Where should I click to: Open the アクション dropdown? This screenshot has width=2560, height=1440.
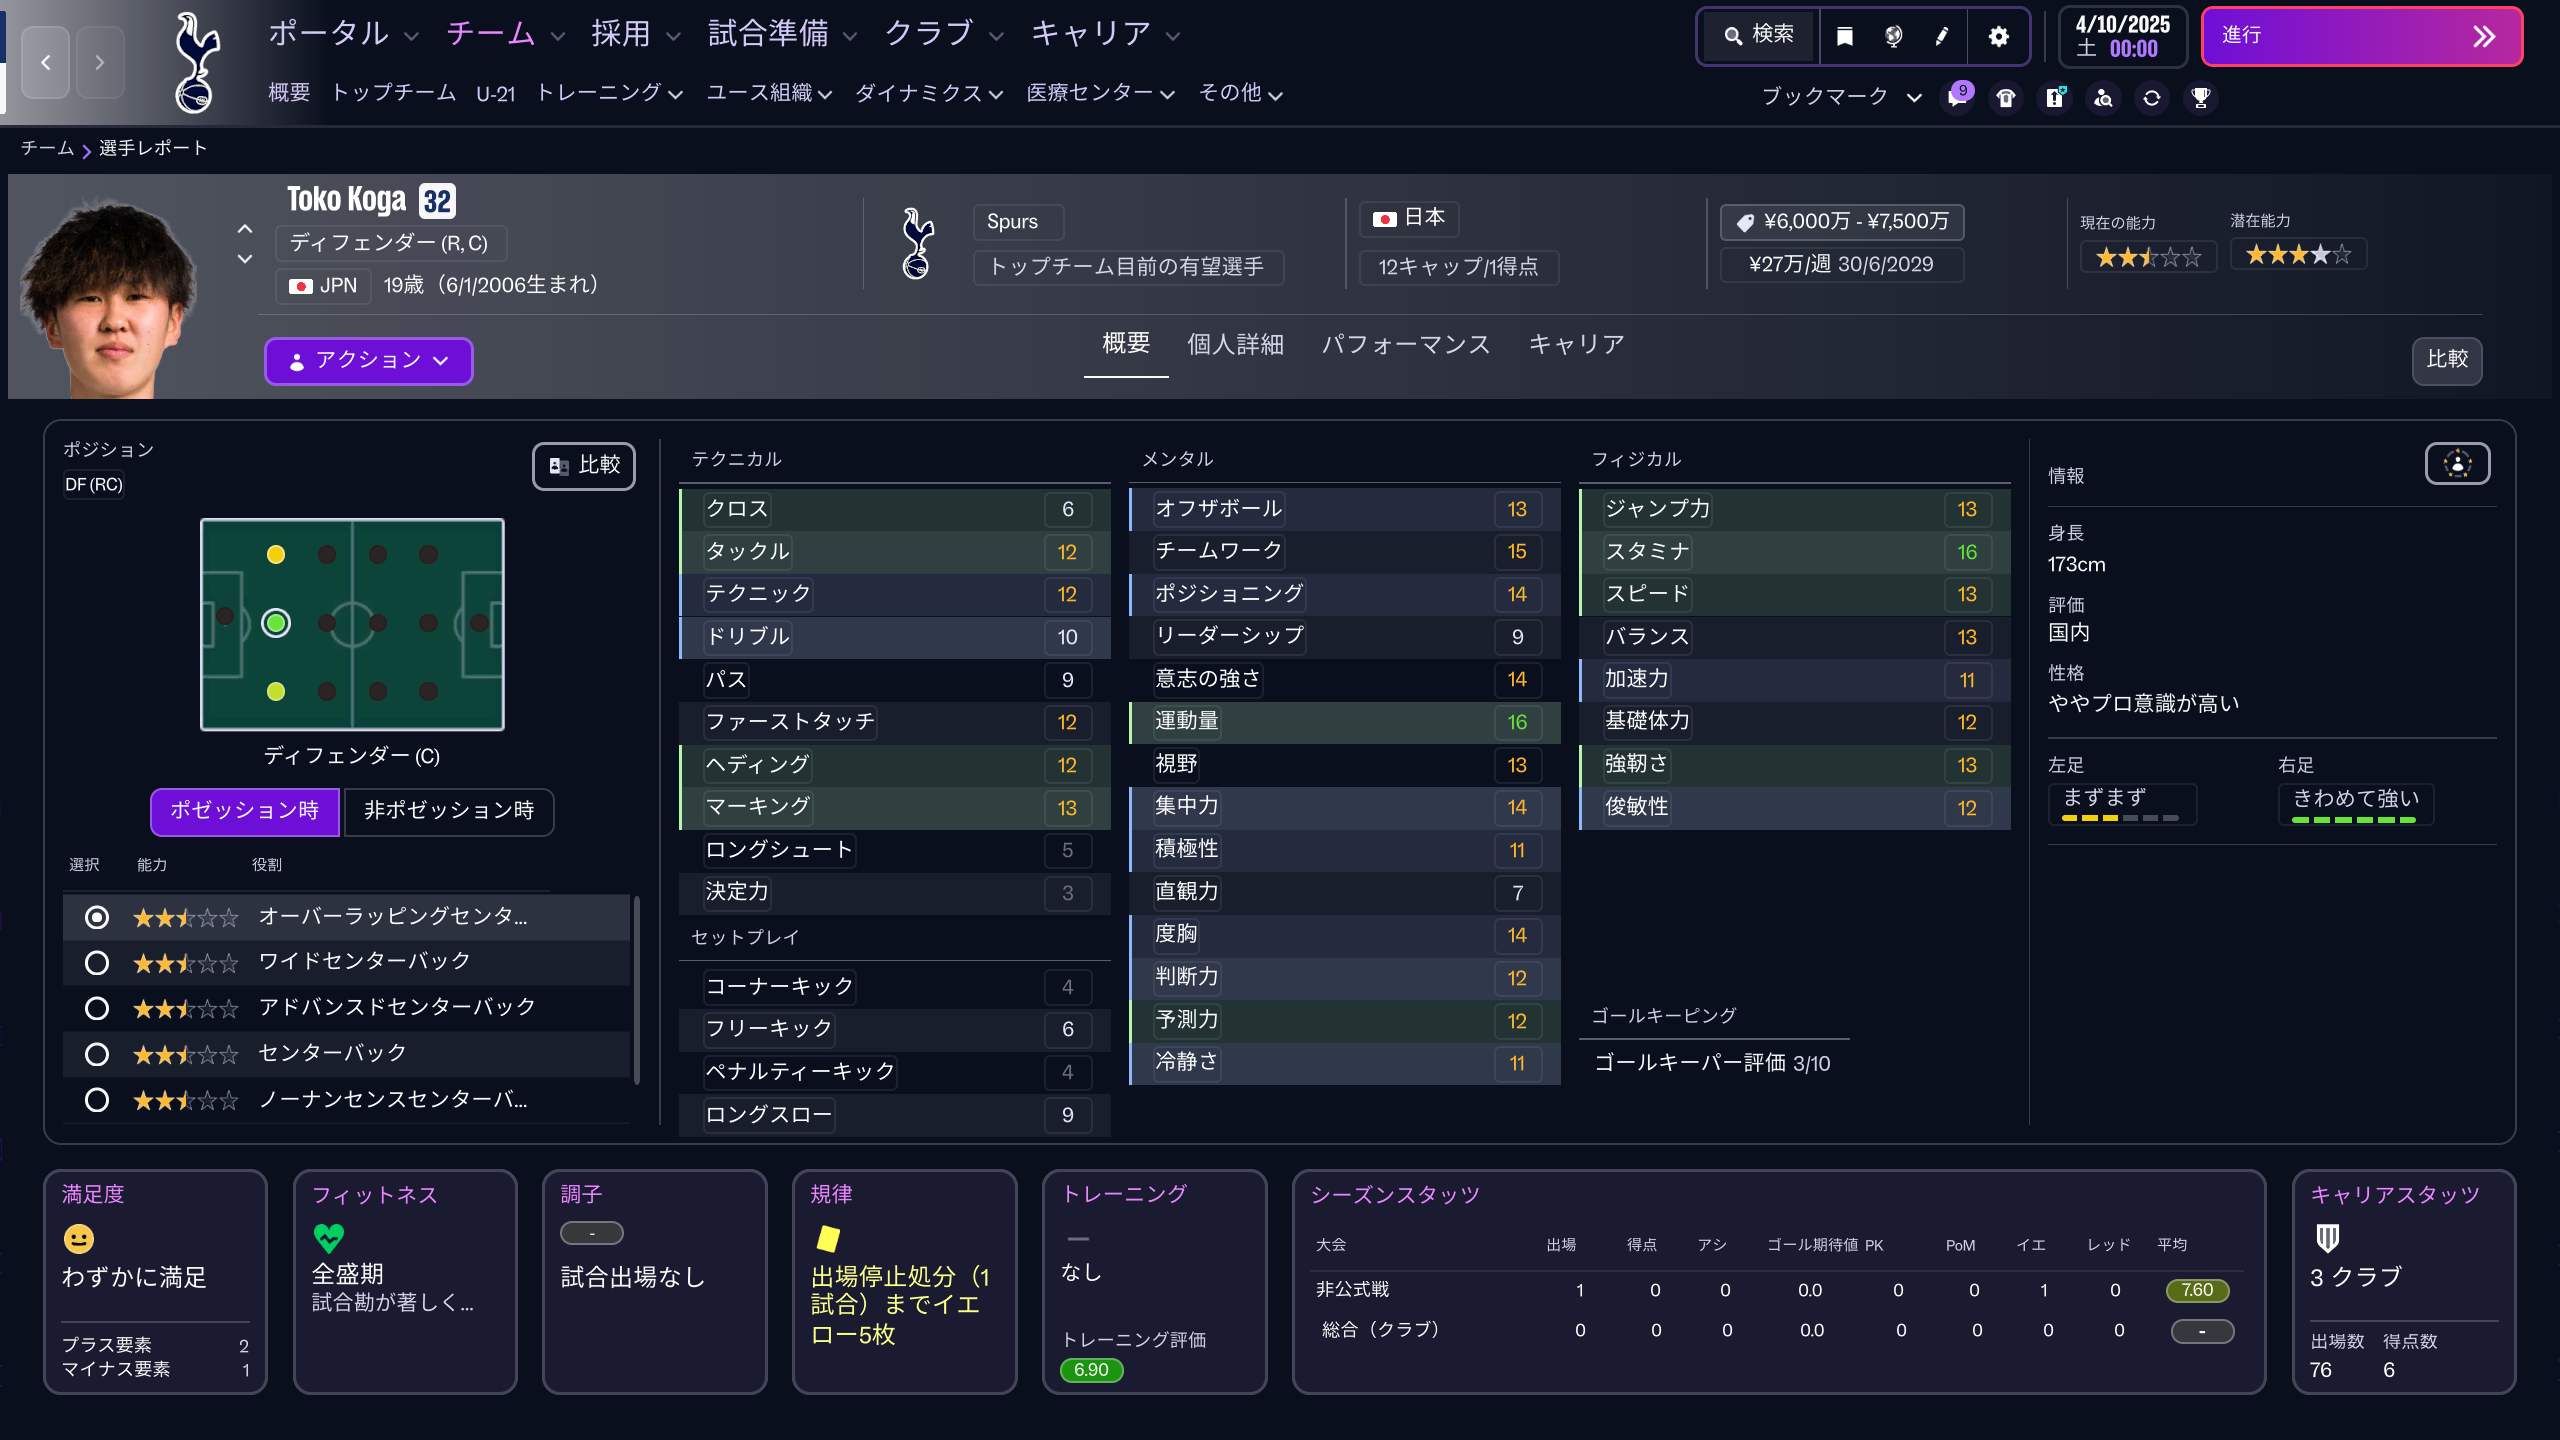(368, 361)
